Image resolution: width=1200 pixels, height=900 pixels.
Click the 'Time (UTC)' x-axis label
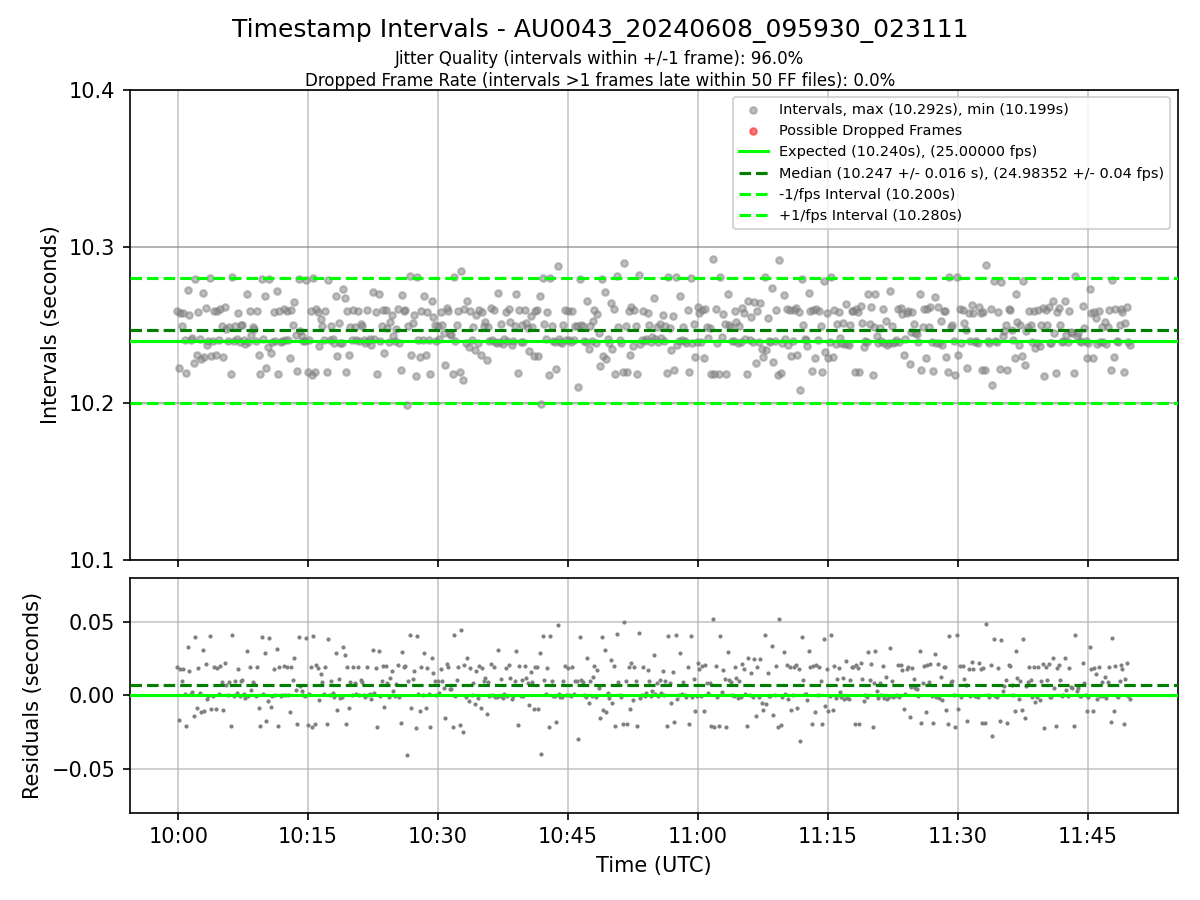coord(654,865)
